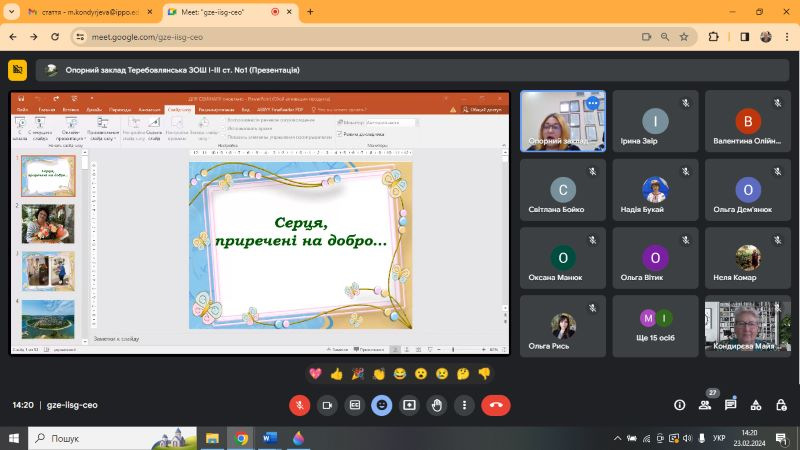
Task: Send the thumbs up reaction
Action: click(337, 374)
